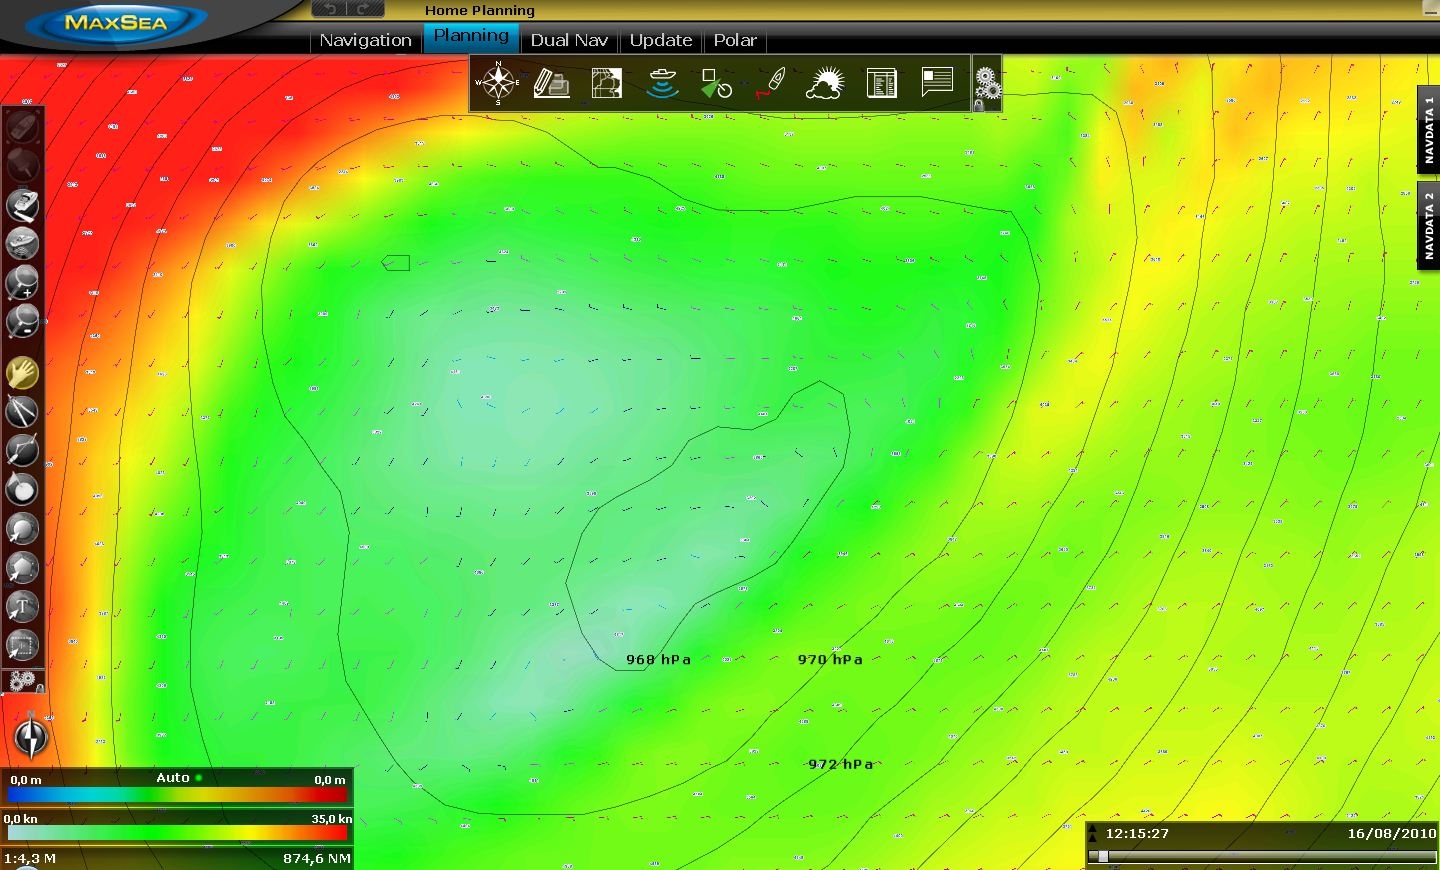Click the 0,0 kn minimum wind value

[20, 818]
